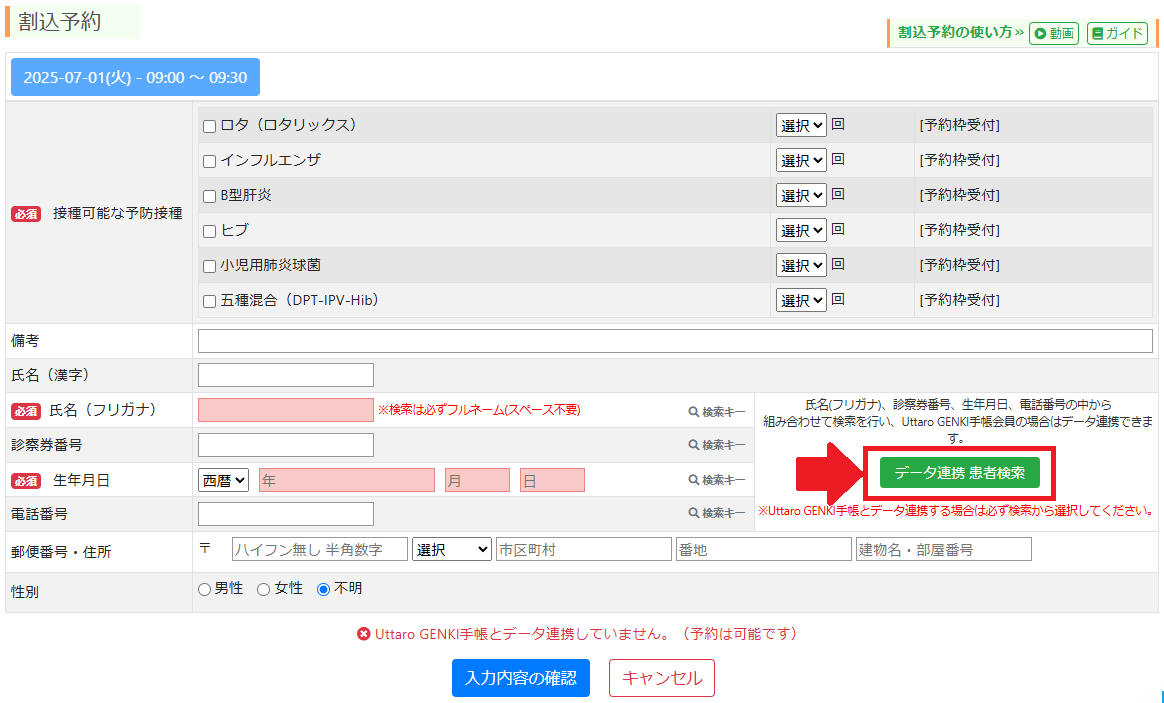1164x703 pixels.
Task: Open the 西暦 calendar era dropdown
Action: (x=223, y=480)
